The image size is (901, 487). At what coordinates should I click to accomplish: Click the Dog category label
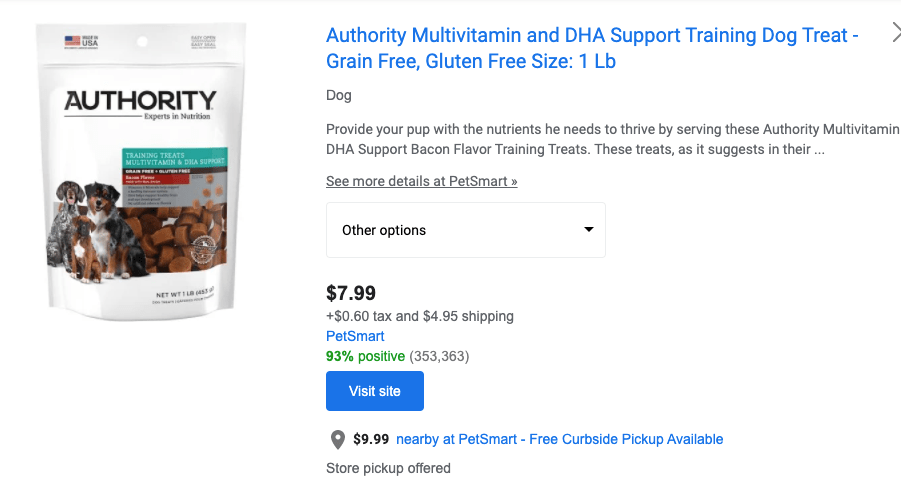[339, 96]
